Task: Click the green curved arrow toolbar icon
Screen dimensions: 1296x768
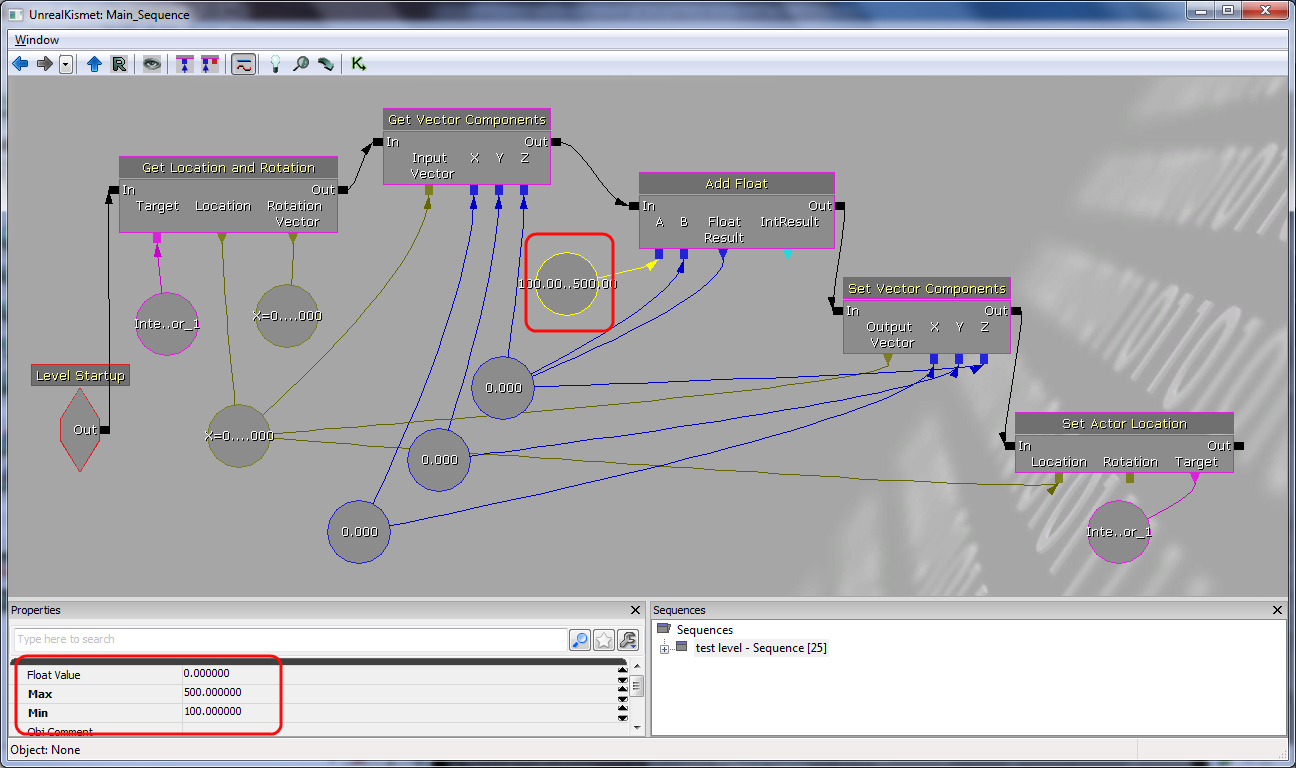Action: (325, 64)
